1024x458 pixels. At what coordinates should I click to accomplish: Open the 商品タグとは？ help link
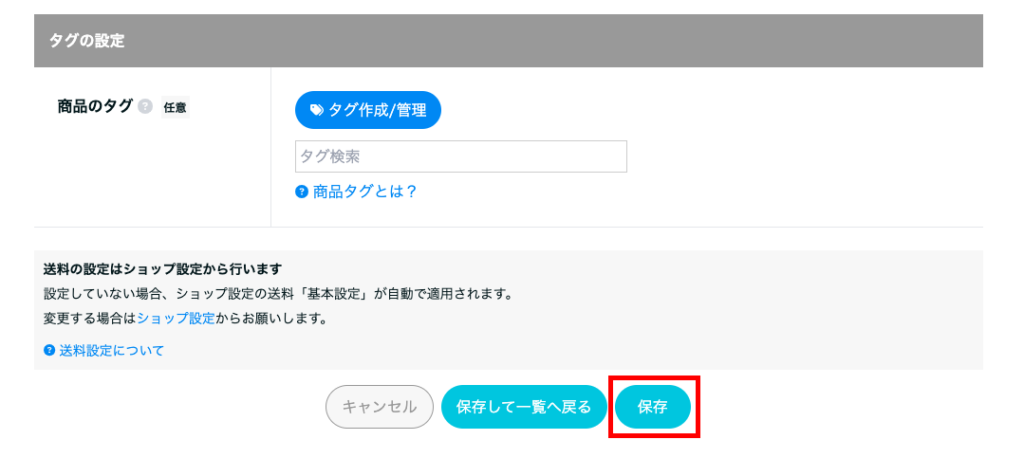[364, 191]
